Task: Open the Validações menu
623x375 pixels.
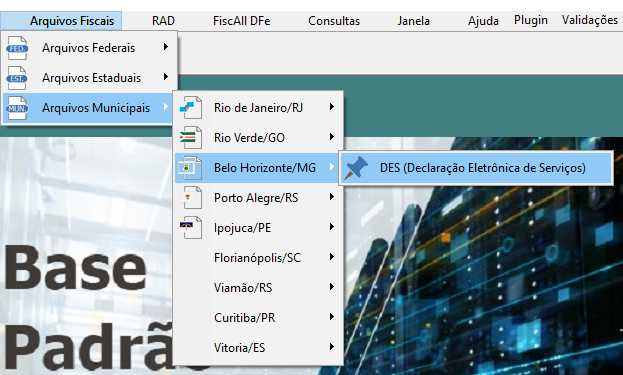Action: [590, 20]
